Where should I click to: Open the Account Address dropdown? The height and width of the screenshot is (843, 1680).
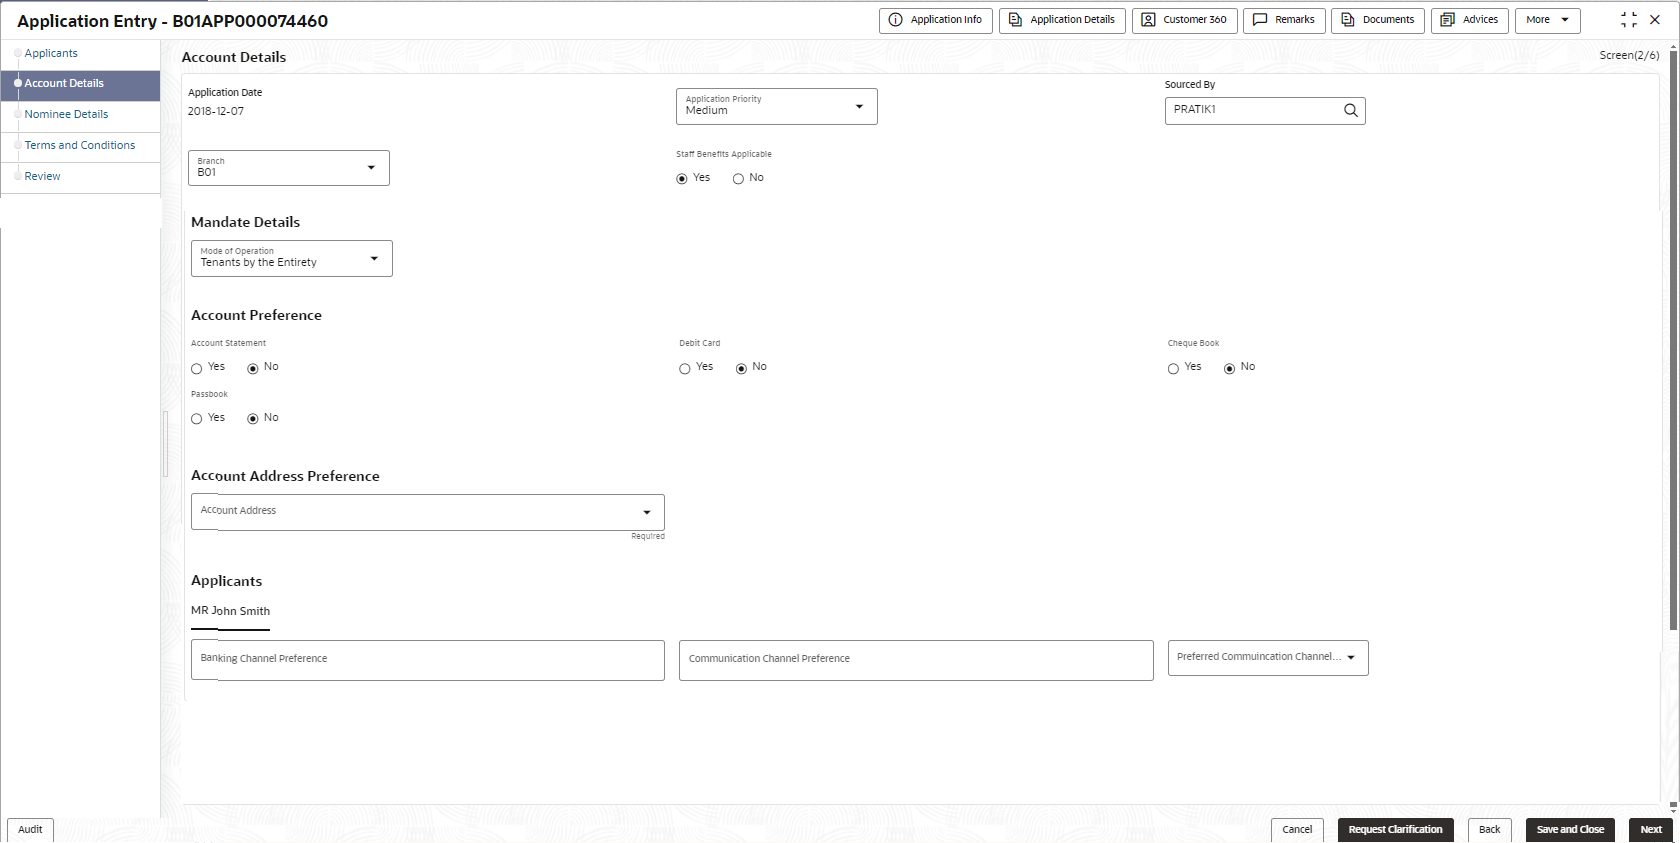428,512
